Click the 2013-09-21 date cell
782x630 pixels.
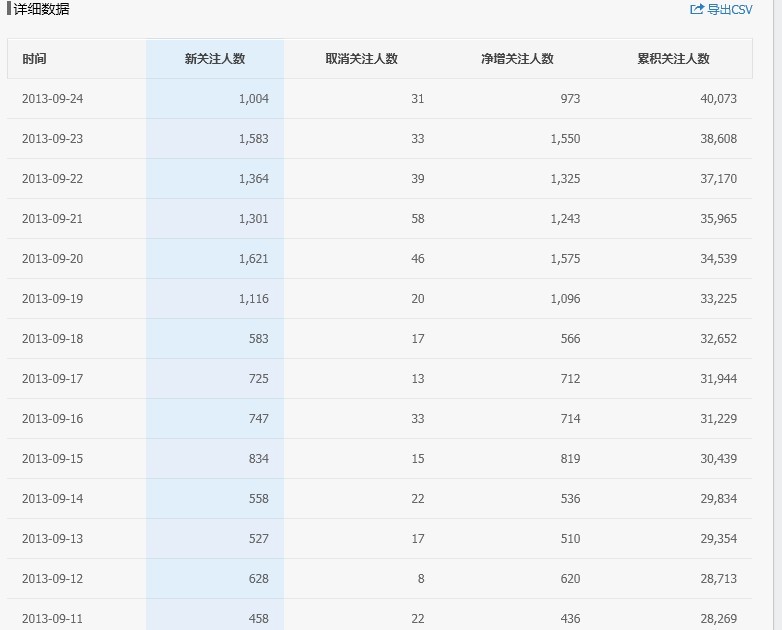point(52,219)
